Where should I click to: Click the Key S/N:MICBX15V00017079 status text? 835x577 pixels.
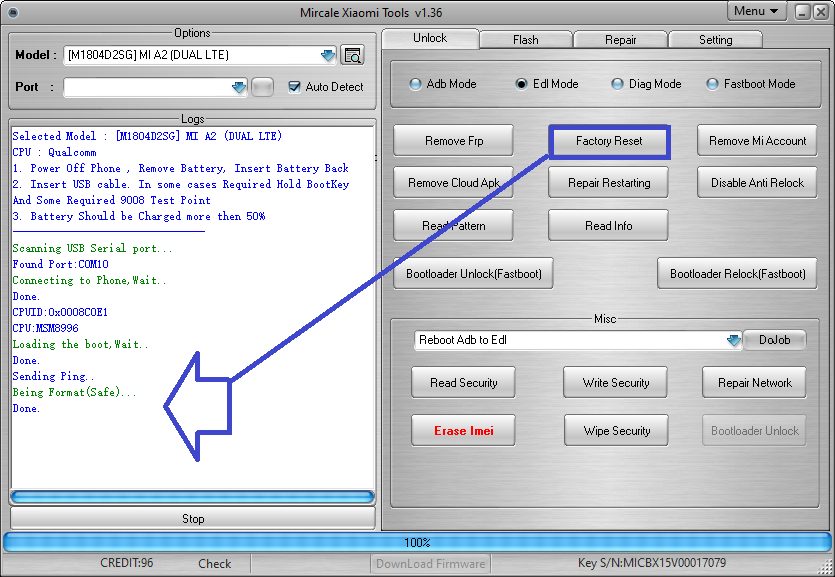[x=651, y=563]
